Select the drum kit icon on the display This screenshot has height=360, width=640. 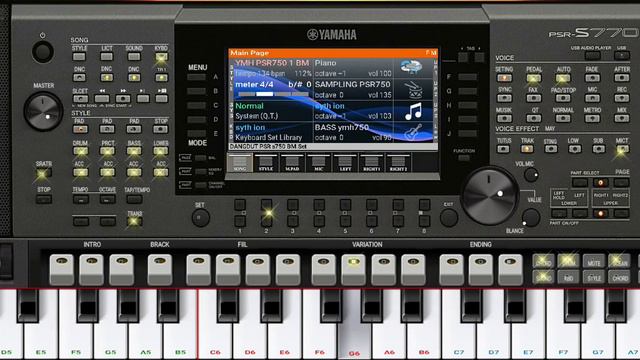[413, 89]
